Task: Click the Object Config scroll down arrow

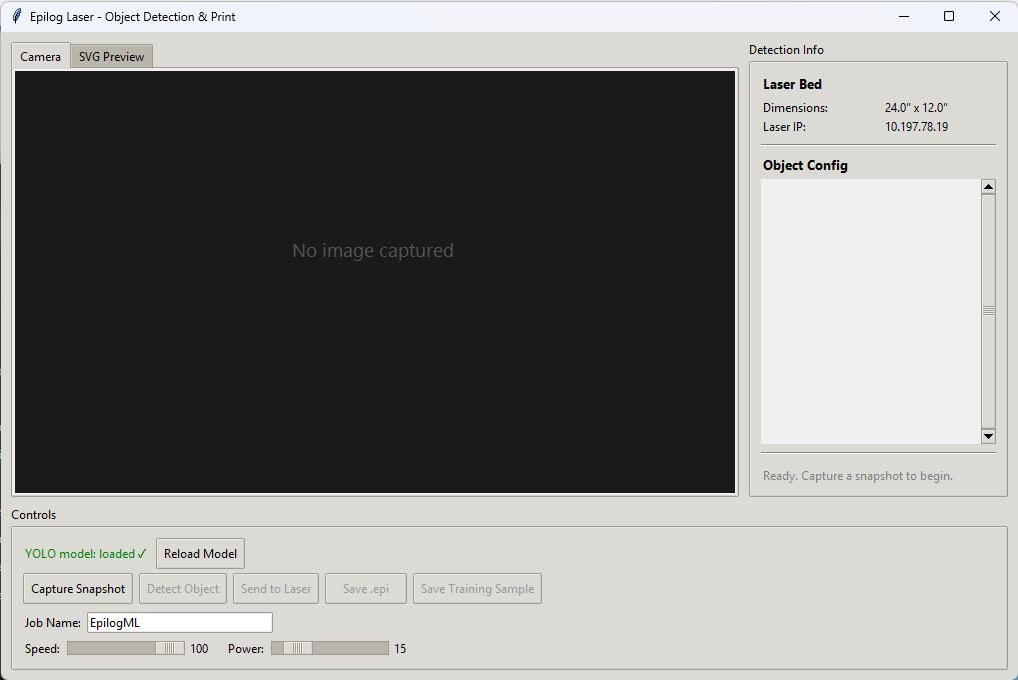Action: tap(988, 436)
